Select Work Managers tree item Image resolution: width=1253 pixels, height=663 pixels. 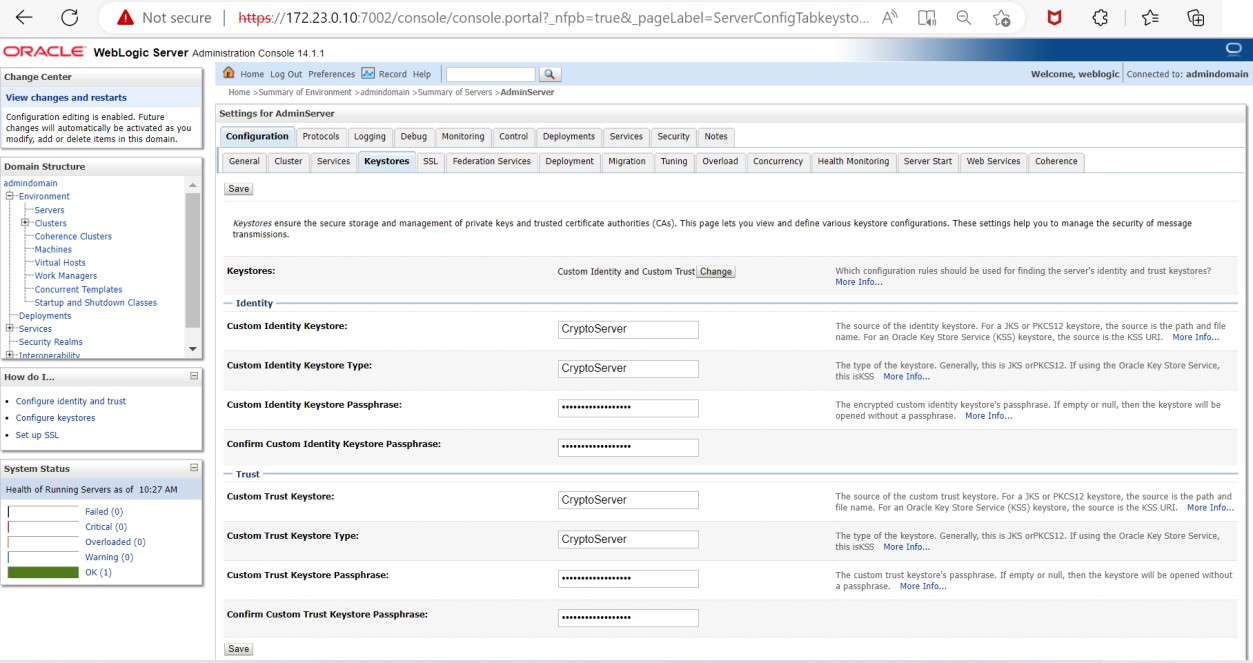[66, 276]
